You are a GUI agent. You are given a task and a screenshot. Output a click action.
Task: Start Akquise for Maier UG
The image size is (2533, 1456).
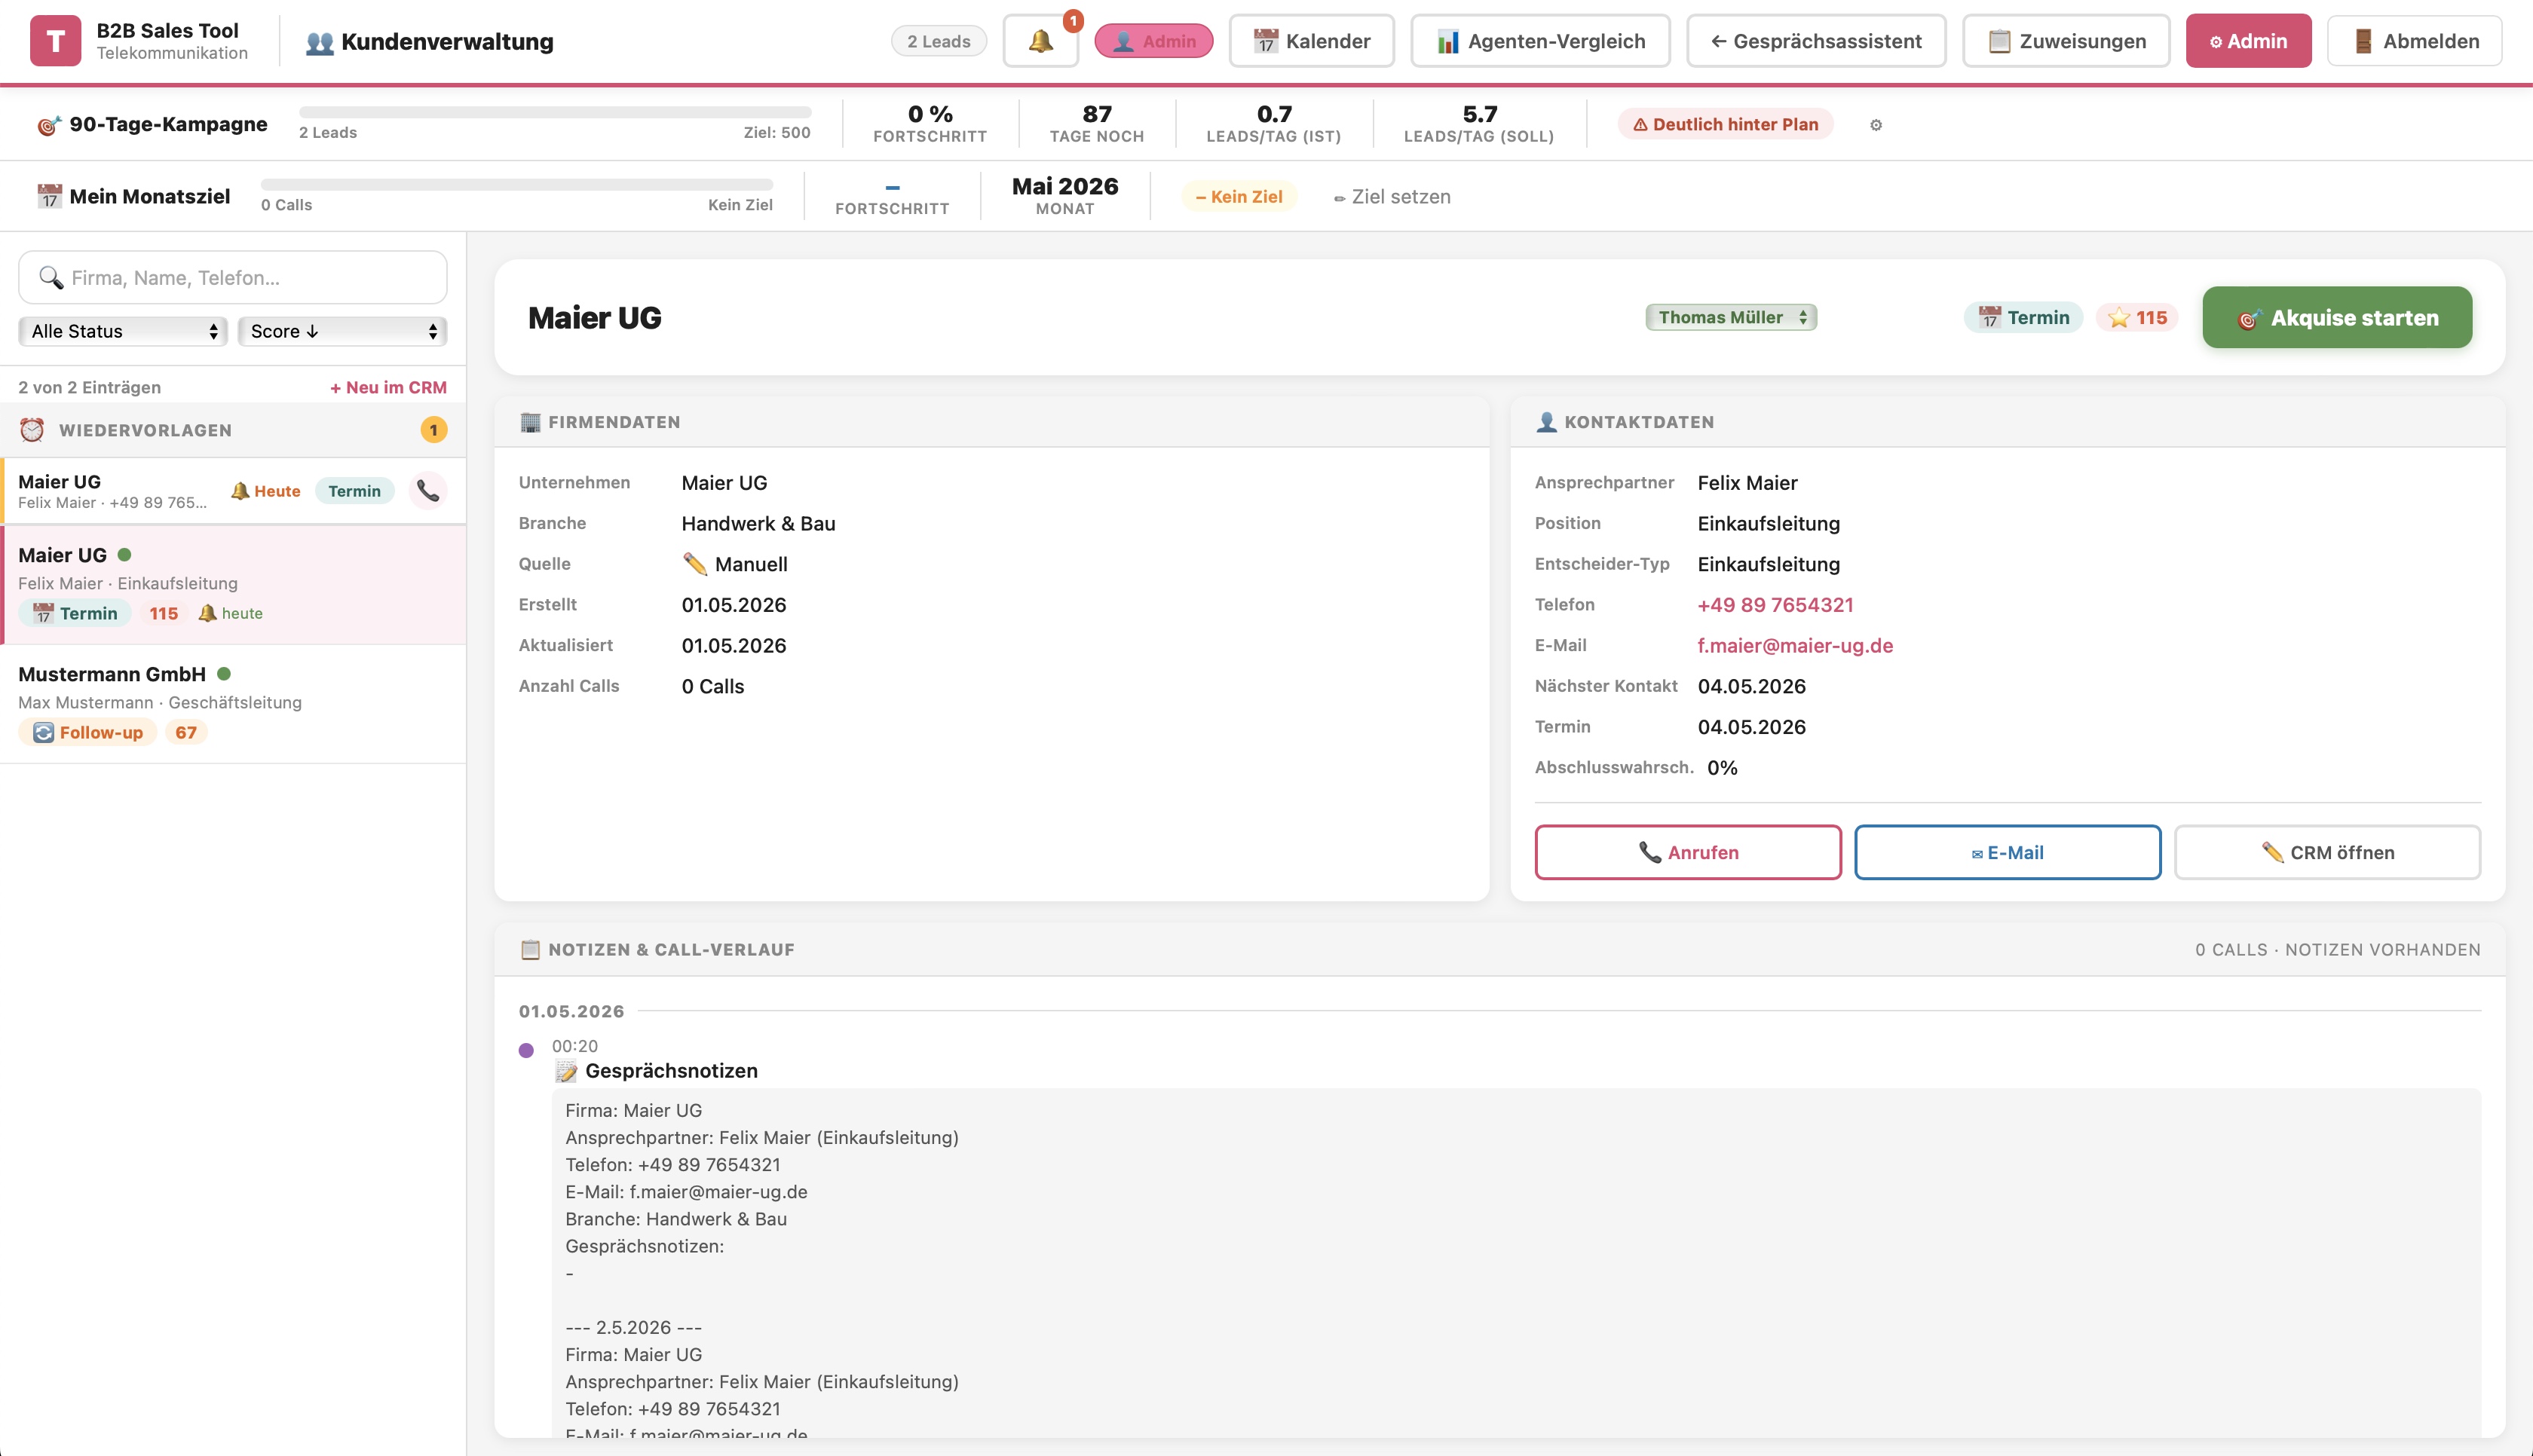2337,318
